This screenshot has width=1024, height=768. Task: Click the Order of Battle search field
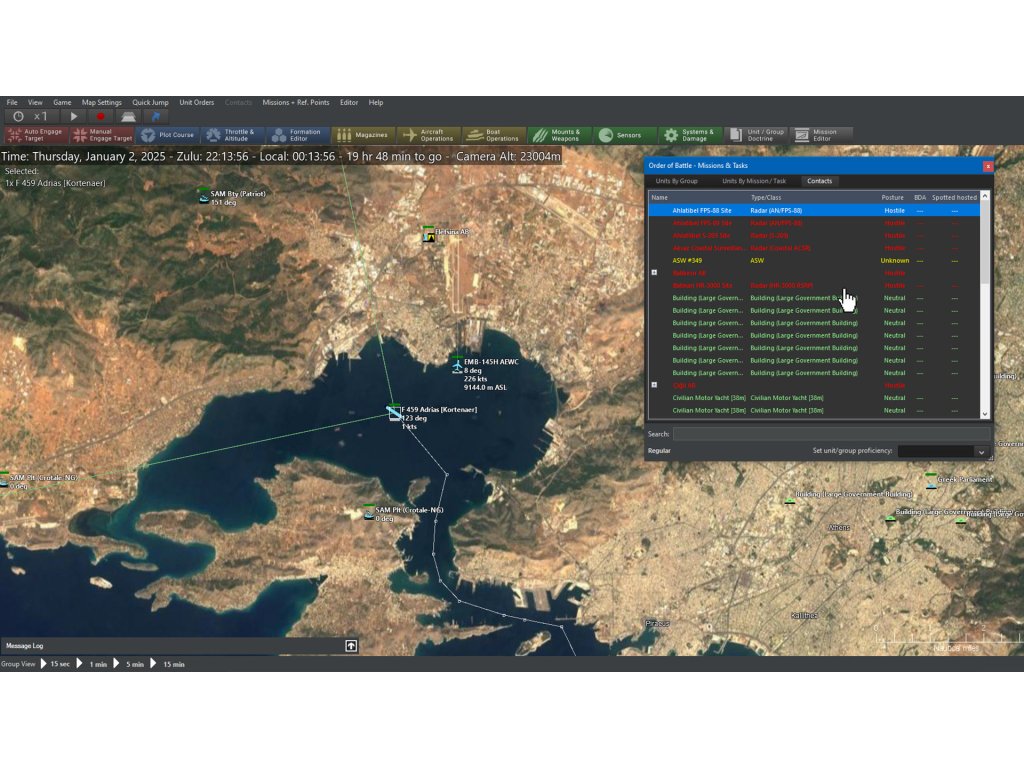[831, 434]
